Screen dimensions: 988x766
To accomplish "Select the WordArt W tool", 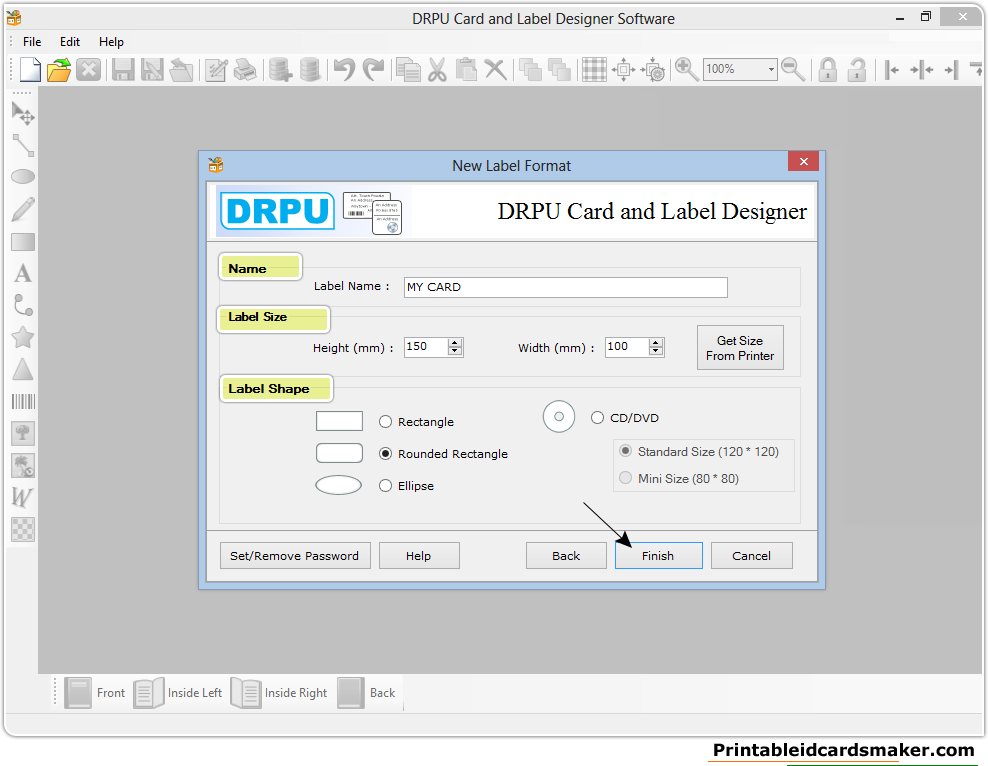I will 22,497.
